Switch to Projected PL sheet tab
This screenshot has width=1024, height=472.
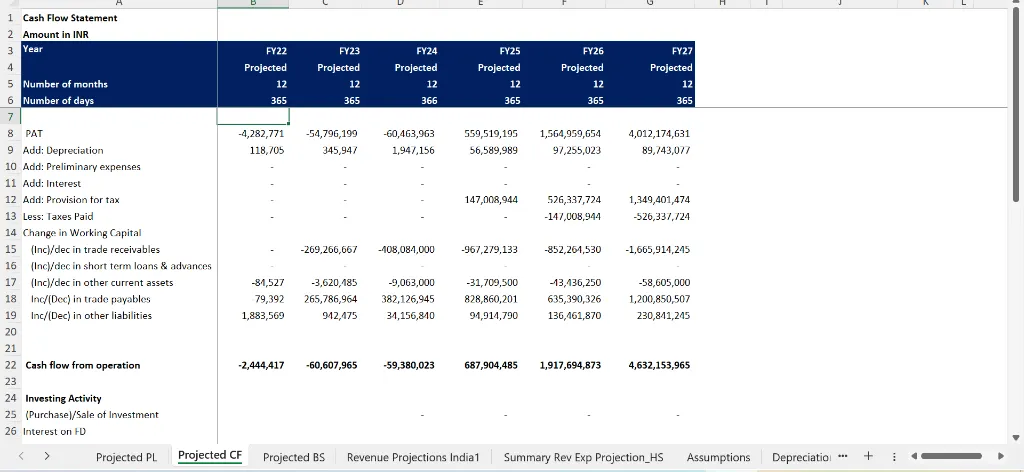(126, 457)
